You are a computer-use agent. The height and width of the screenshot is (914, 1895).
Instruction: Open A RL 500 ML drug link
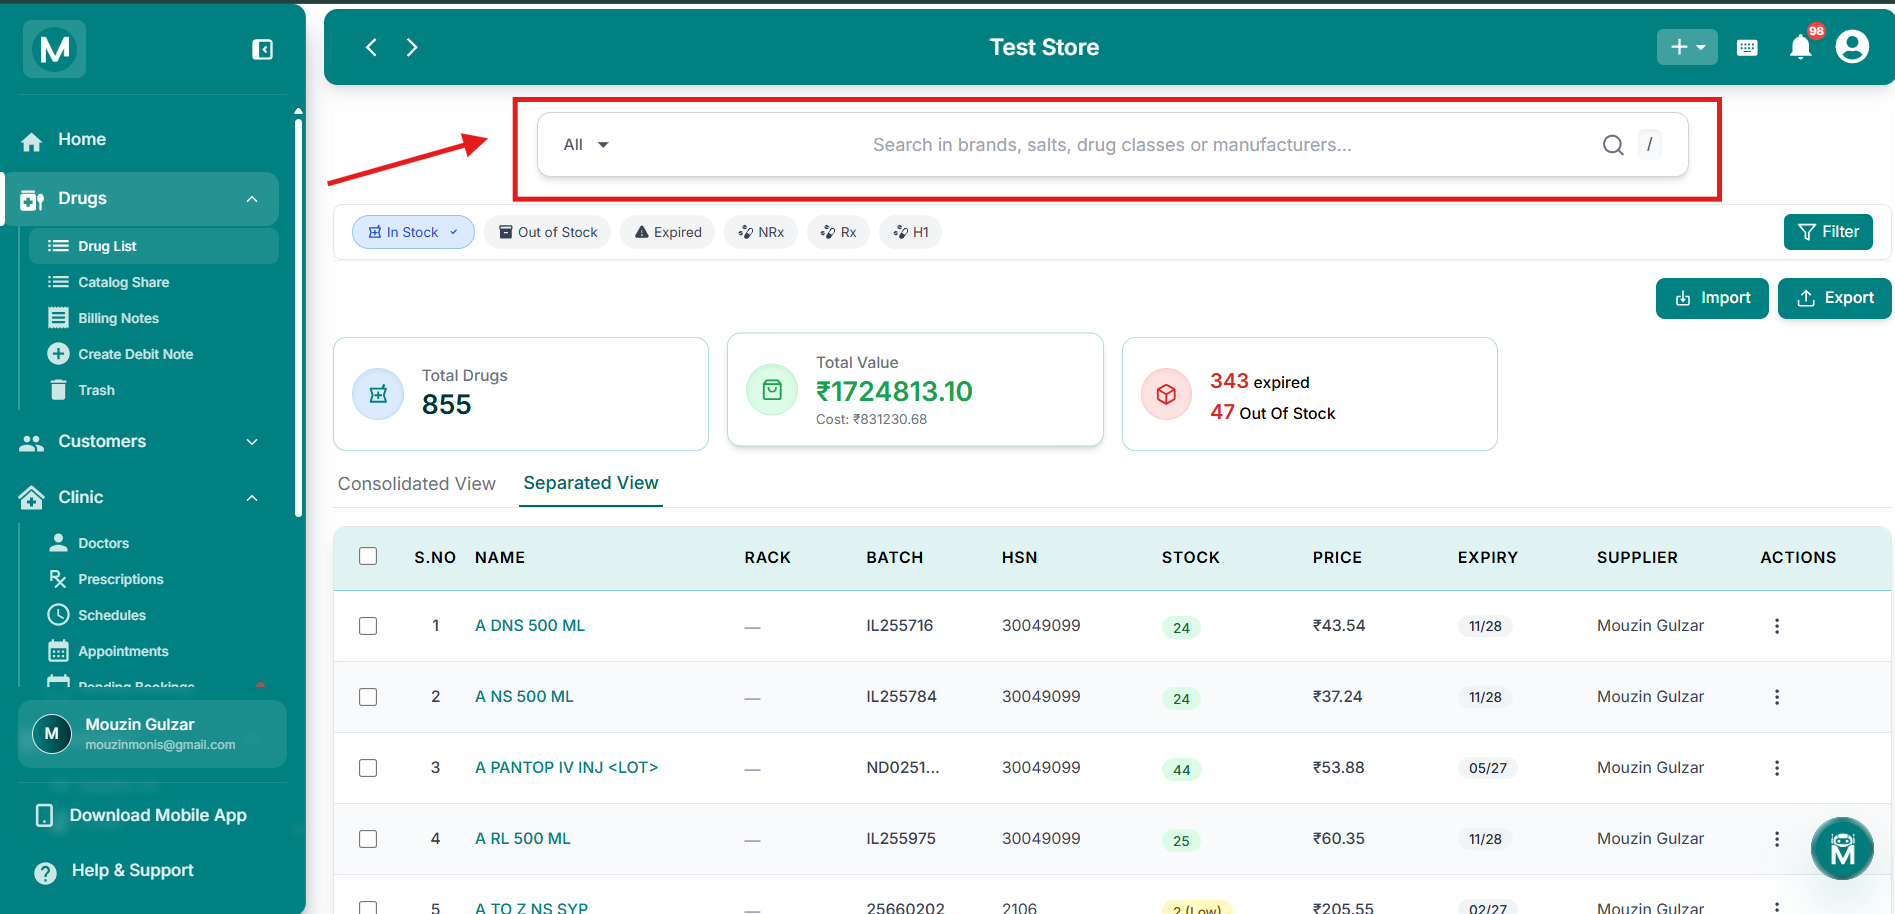(x=523, y=839)
